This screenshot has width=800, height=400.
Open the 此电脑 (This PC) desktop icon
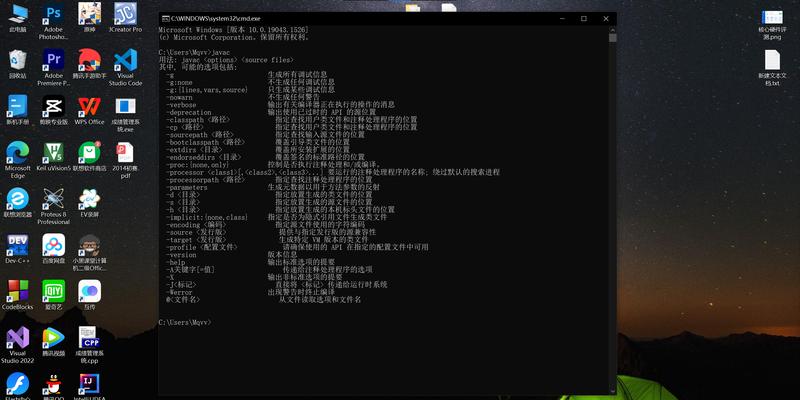point(17,18)
